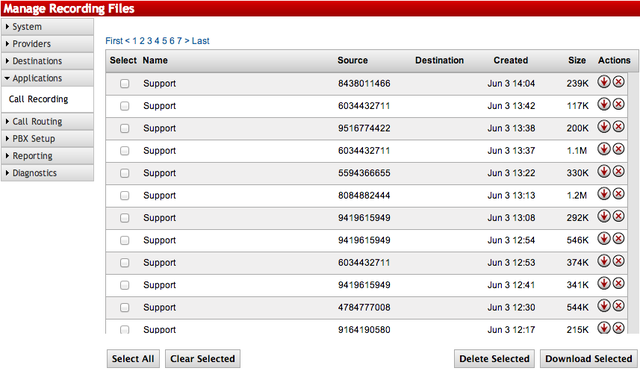The height and width of the screenshot is (374, 640).
Task: Click the Clear Selected button
Action: click(x=202, y=358)
